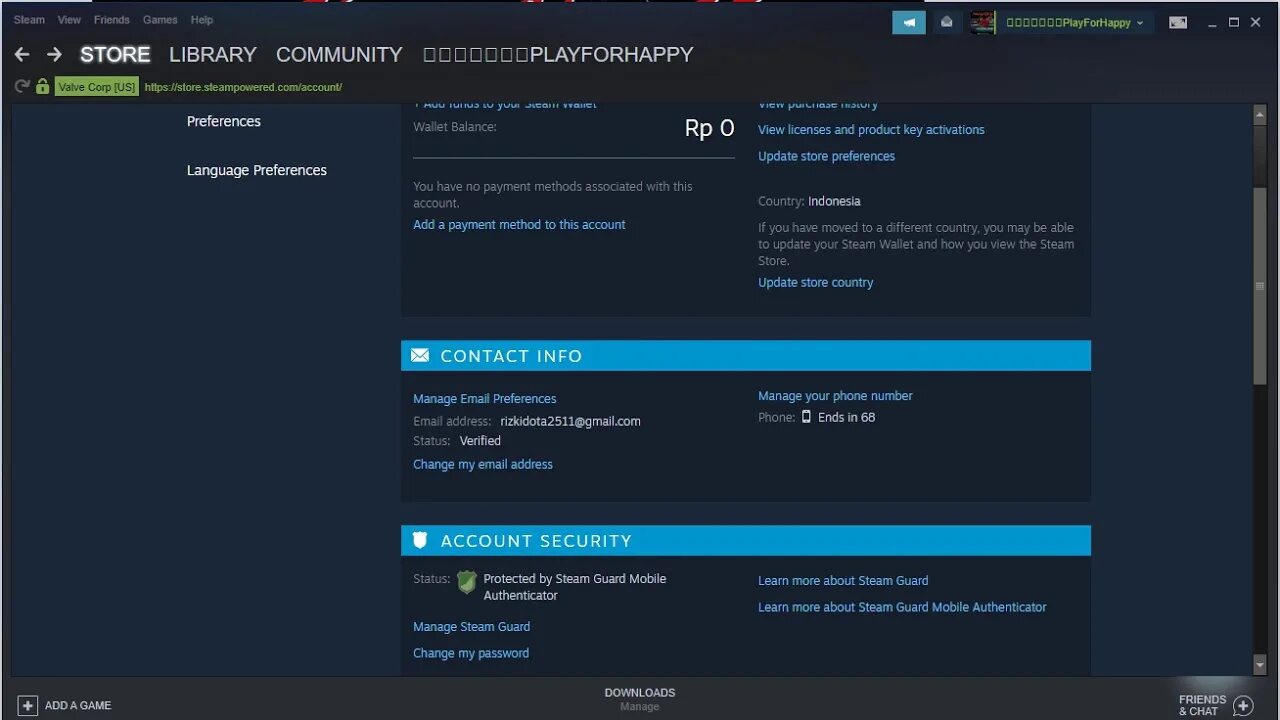
Task: Open Manage Email Preferences
Action: tap(484, 398)
